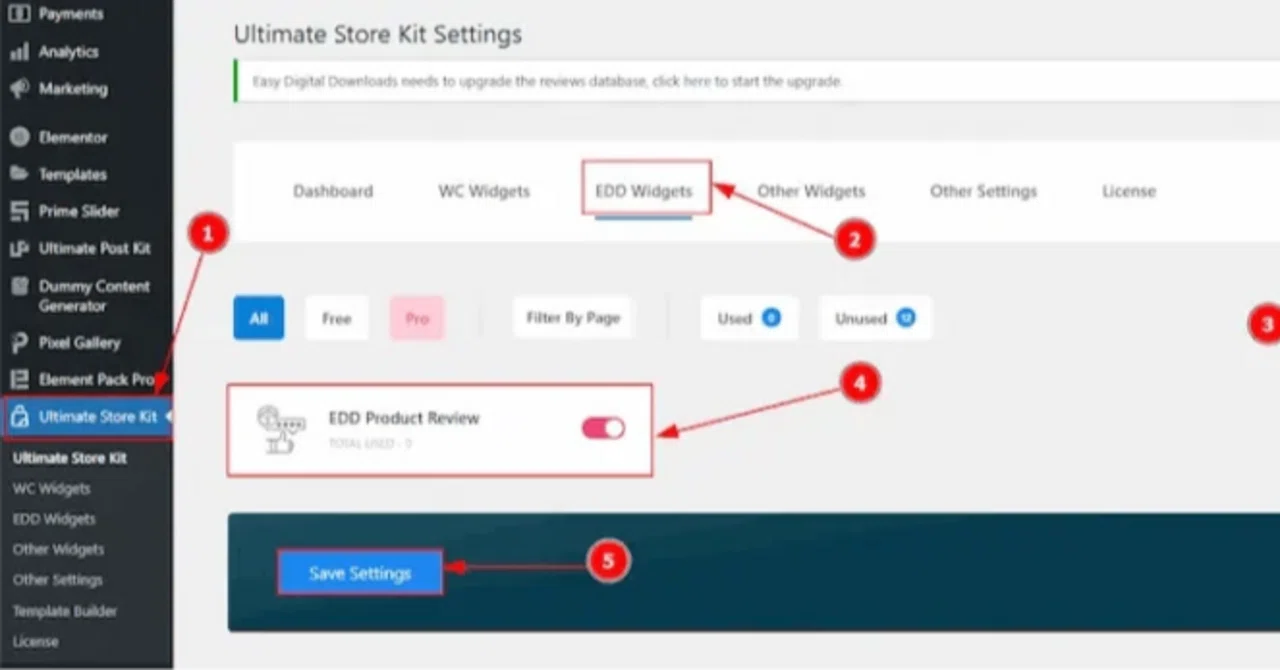Toggle the EDD Product Review switch
This screenshot has width=1280, height=670.
[x=603, y=428]
